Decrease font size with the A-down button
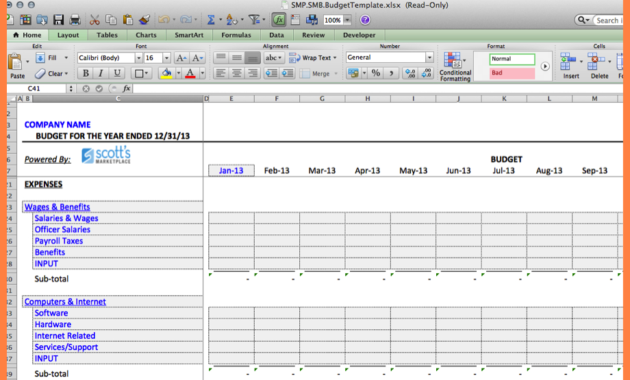The image size is (630, 380). 197,58
